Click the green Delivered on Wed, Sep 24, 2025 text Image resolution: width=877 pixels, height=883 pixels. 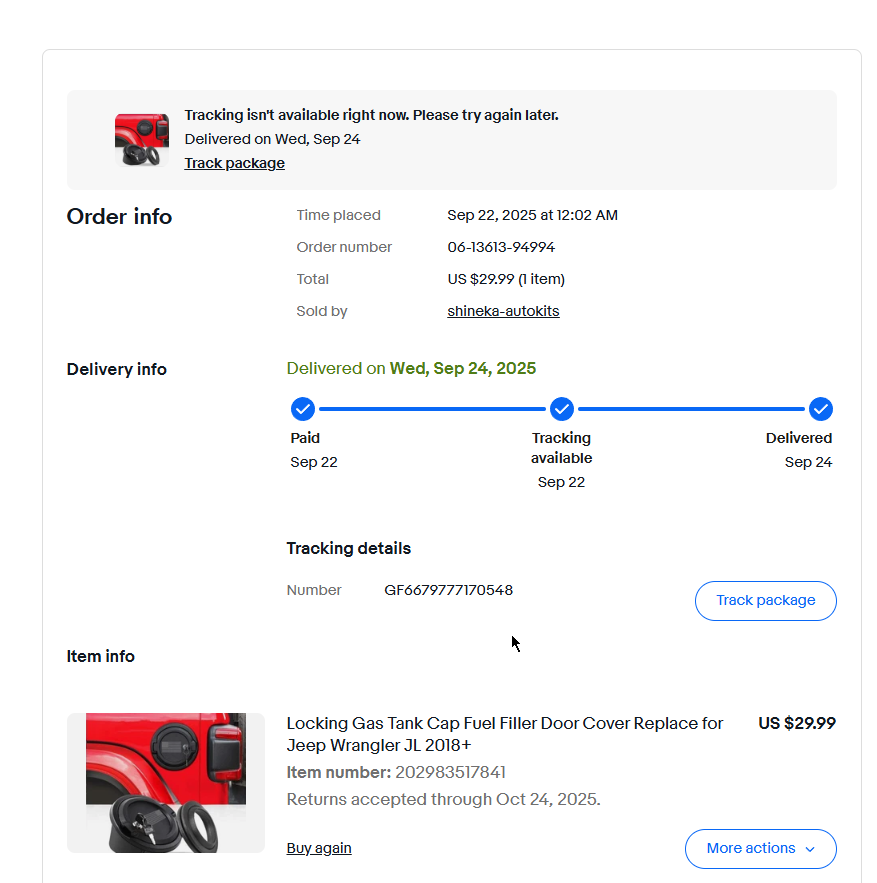(x=411, y=368)
